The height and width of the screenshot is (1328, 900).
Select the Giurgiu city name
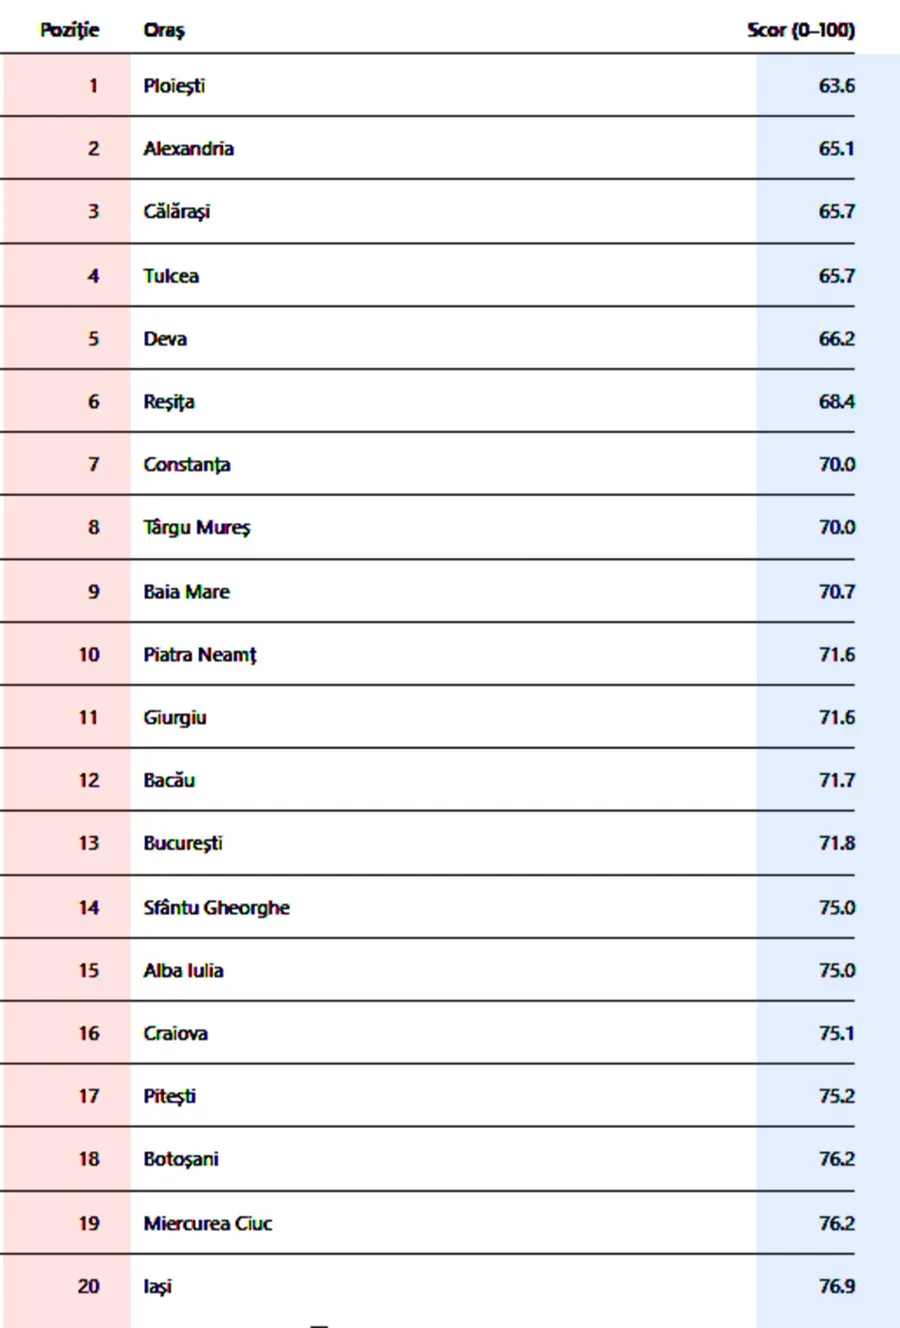pyautogui.click(x=175, y=718)
